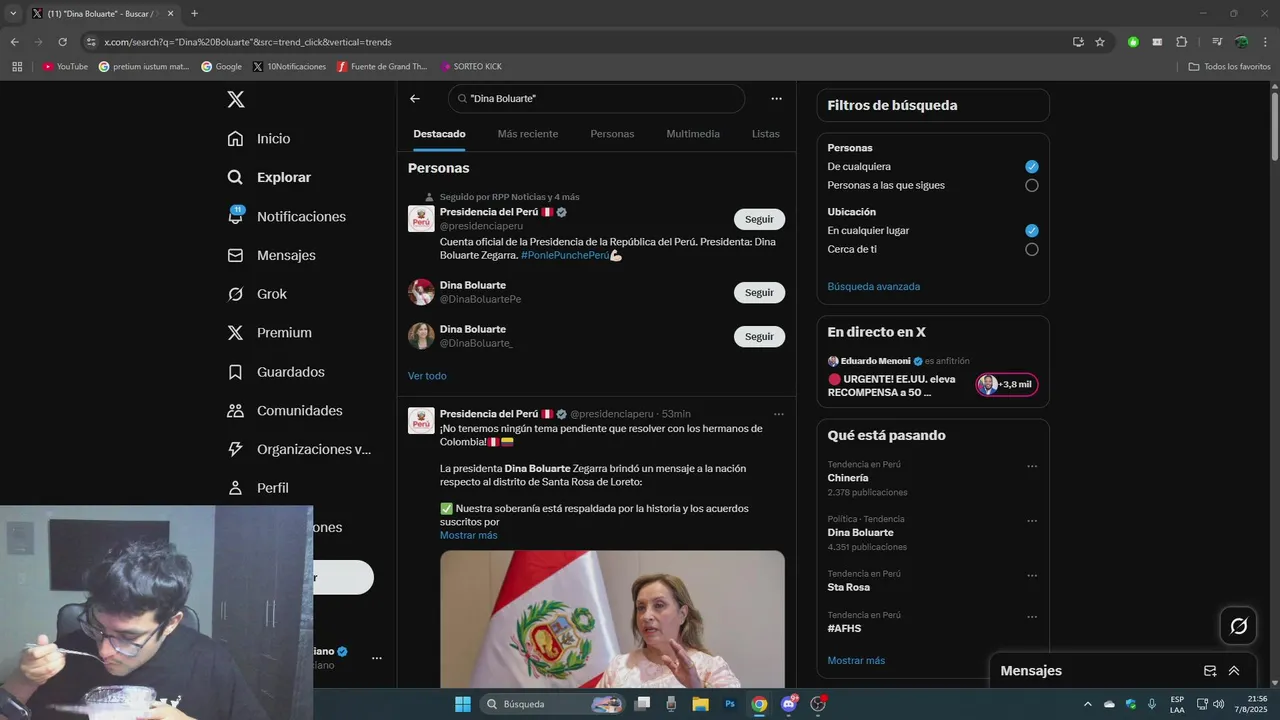This screenshot has height=720, width=1280.
Task: Open #PonlePunchePerú hashtag link
Action: 565,256
